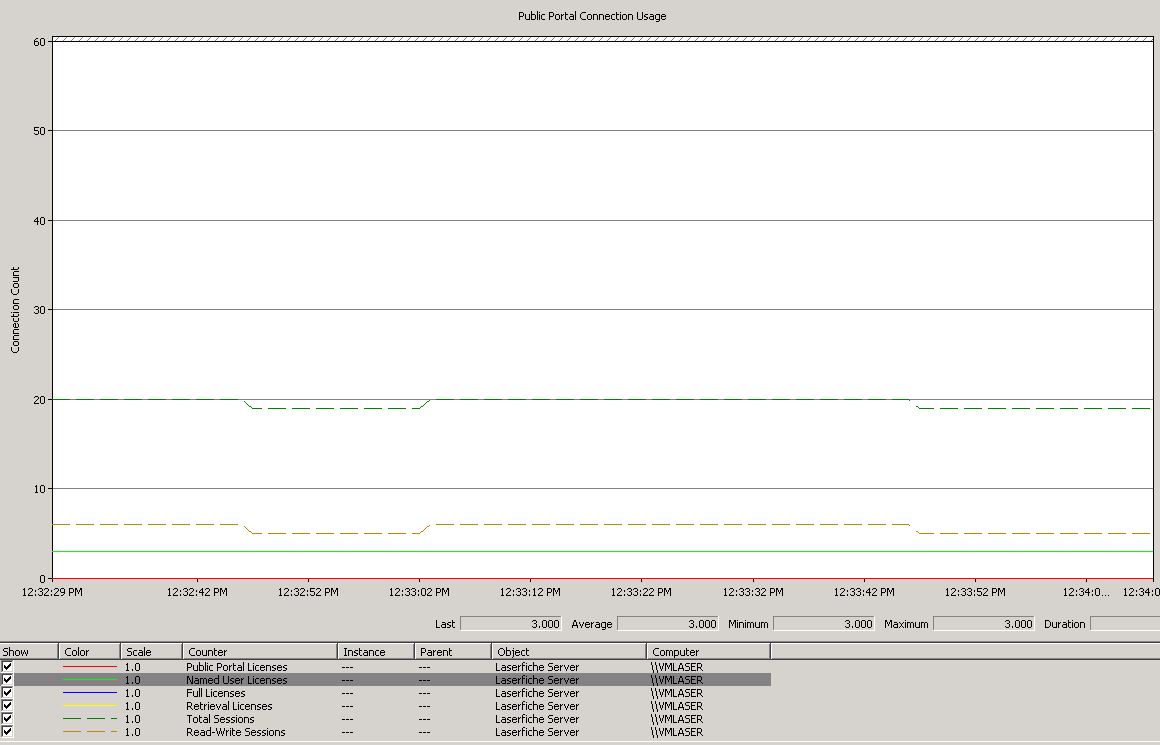Uncheck the Public Portal Licenses show checkbox
The width and height of the screenshot is (1160, 745).
[x=8, y=666]
